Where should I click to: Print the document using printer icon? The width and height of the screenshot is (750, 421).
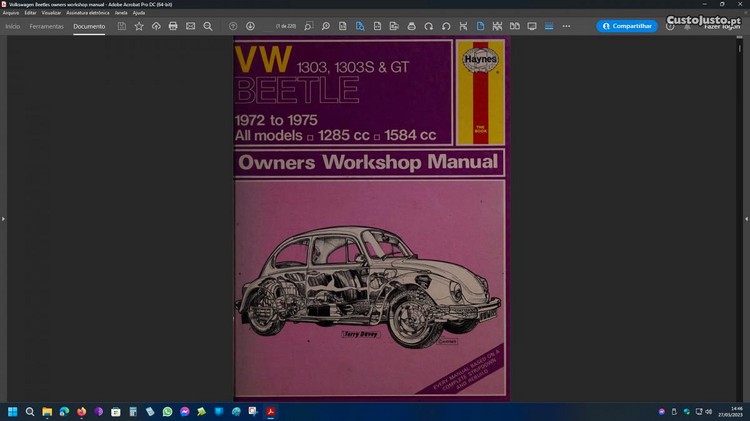click(x=173, y=26)
